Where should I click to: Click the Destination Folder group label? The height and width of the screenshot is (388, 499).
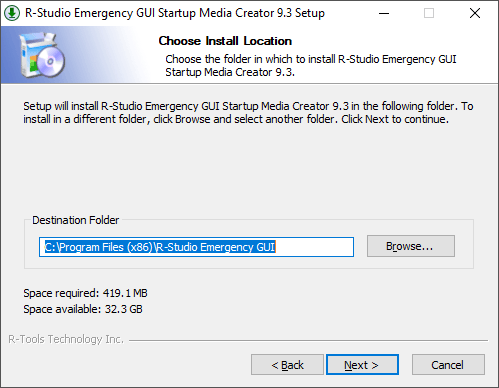pos(75,220)
